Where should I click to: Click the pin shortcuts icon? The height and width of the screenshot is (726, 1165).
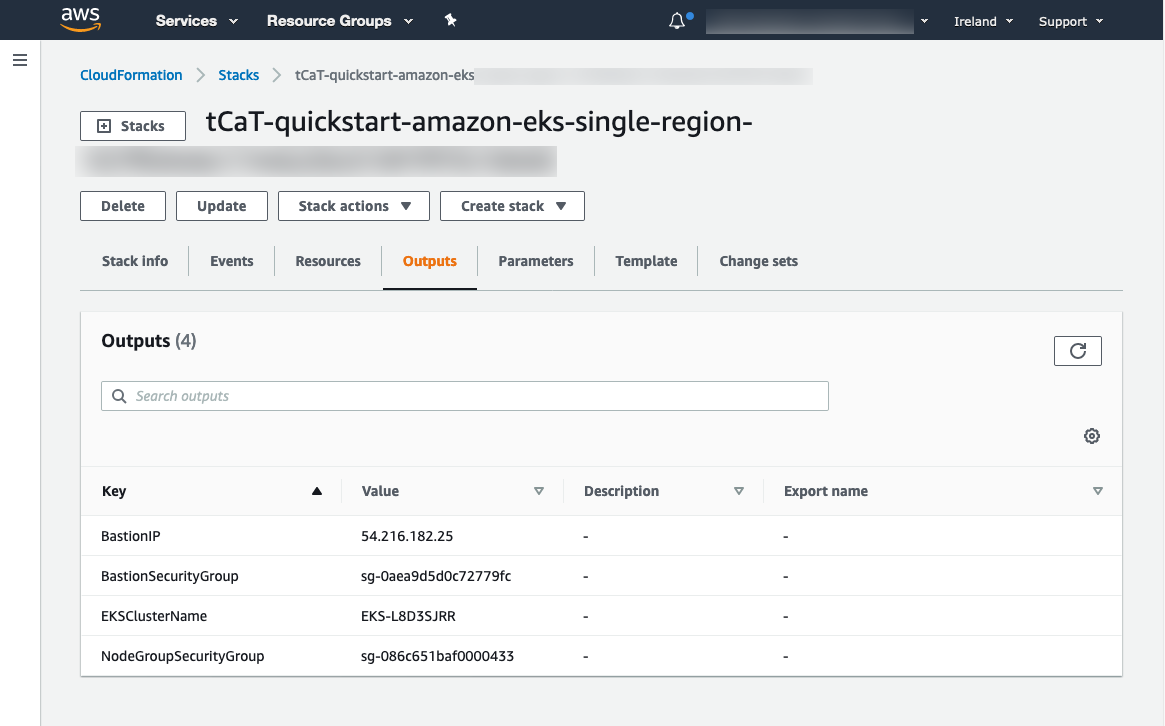click(450, 21)
